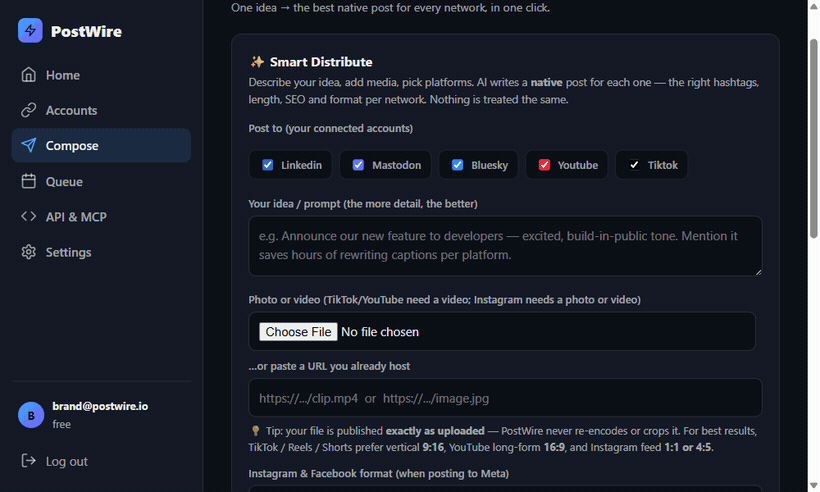The image size is (820, 492).
Task: Select the Compose menu item
Action: [x=101, y=145]
